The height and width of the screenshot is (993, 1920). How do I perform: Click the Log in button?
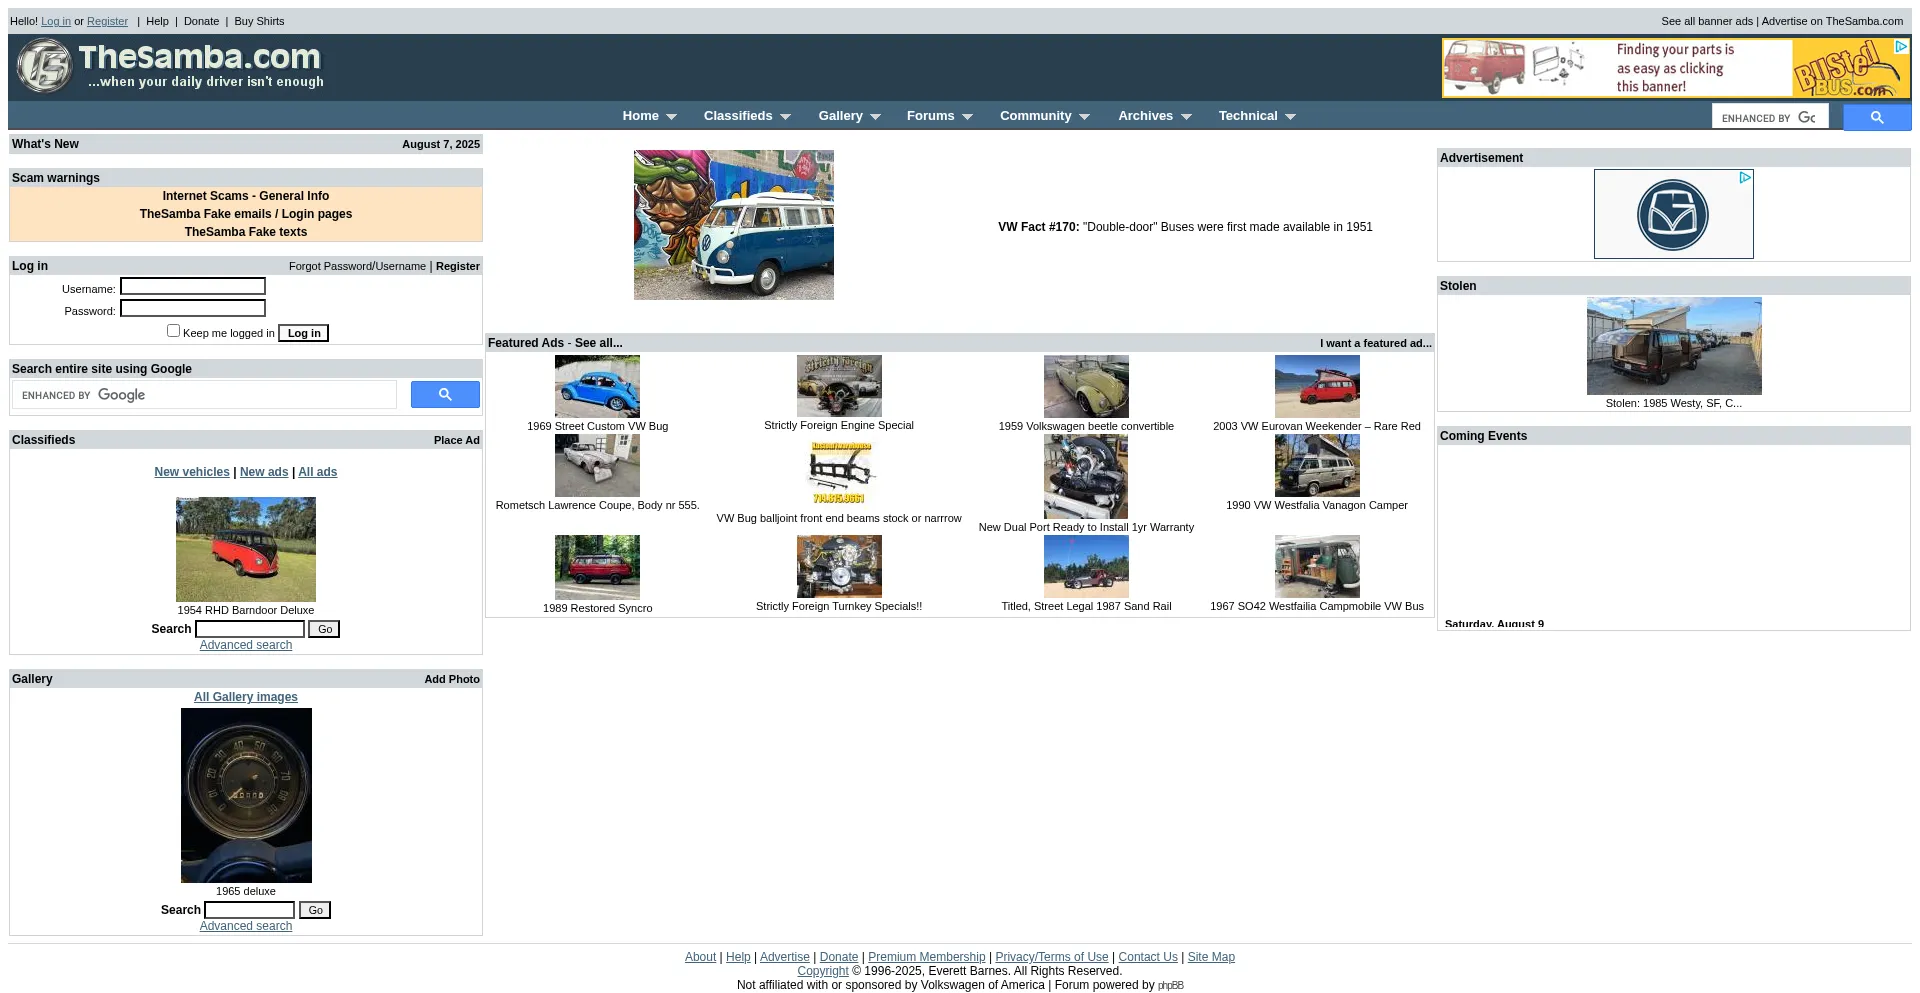click(x=304, y=333)
